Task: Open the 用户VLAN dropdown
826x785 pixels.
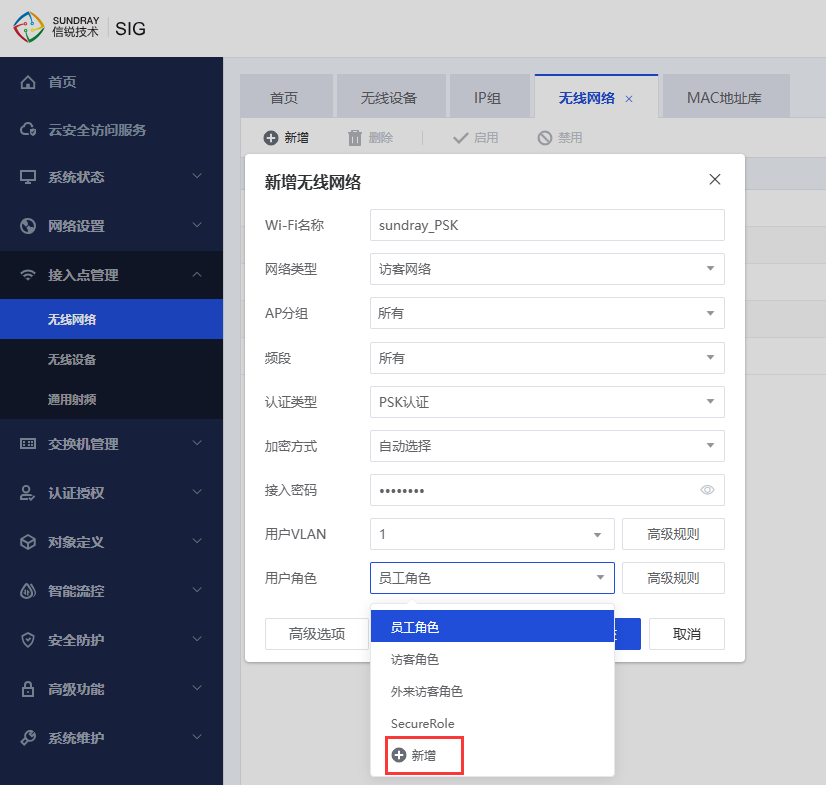Action: (x=492, y=534)
